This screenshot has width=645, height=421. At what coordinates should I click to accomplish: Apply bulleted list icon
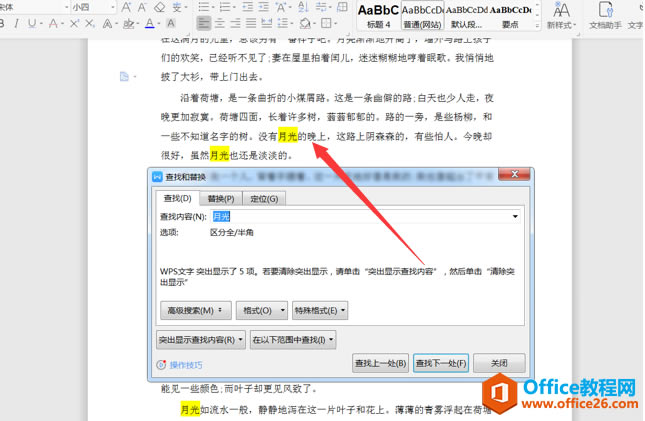tap(203, 7)
